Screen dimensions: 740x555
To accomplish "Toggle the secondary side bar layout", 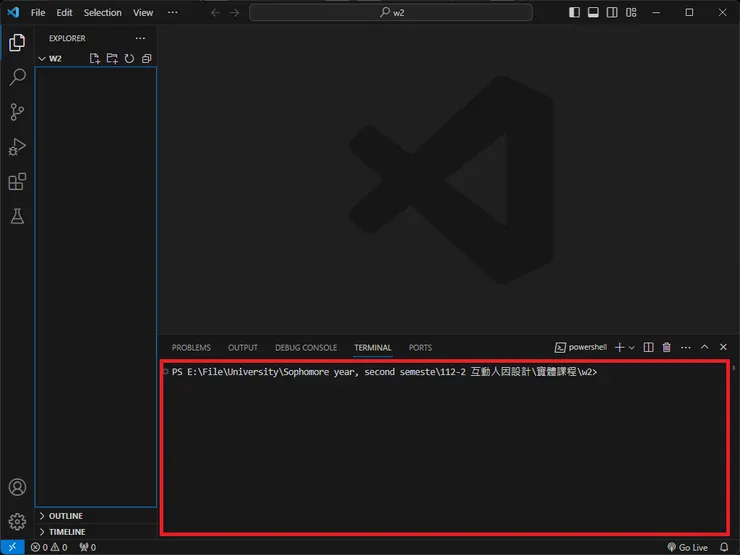I will 612,13.
